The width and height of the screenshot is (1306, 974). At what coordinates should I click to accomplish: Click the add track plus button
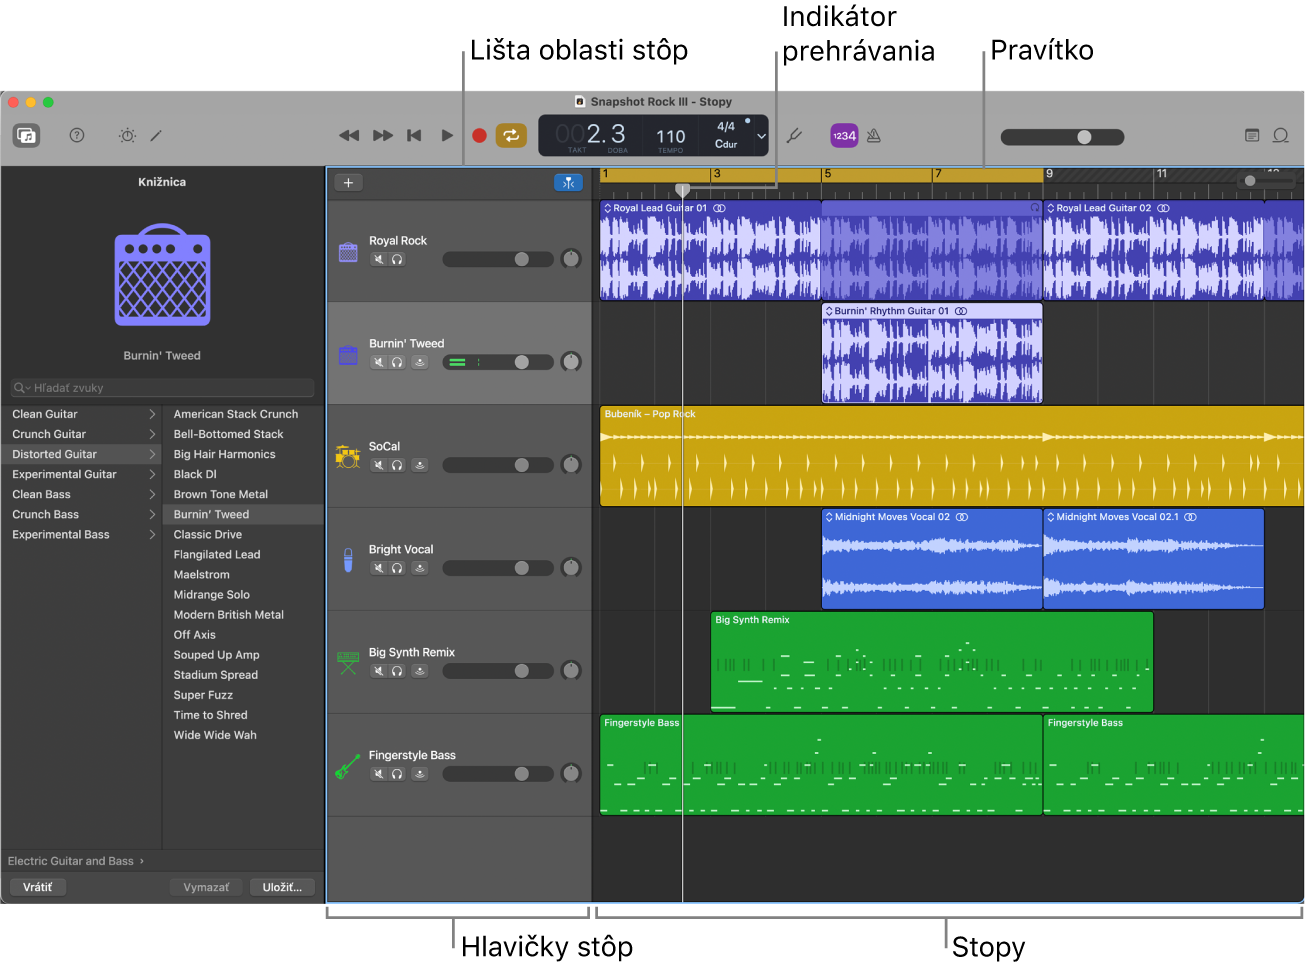point(348,183)
